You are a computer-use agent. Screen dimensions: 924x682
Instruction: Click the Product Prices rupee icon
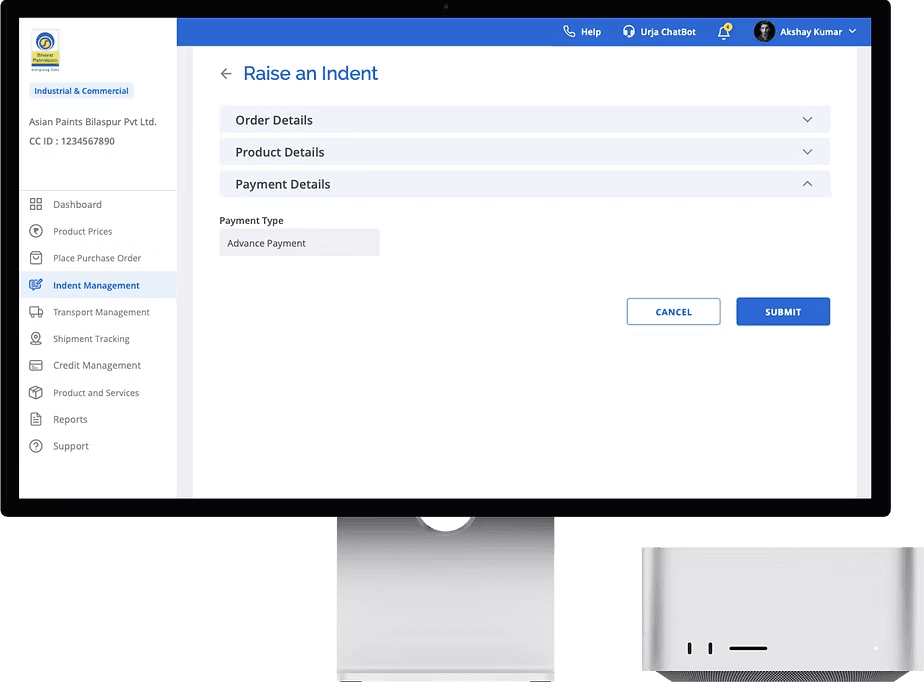tap(36, 231)
